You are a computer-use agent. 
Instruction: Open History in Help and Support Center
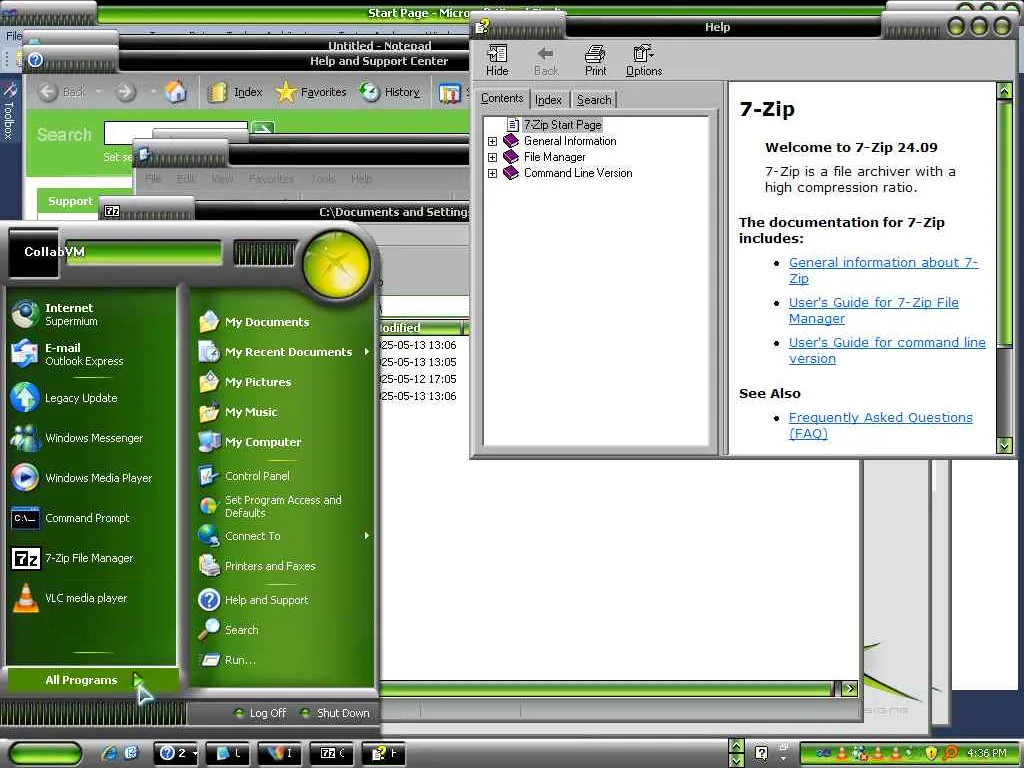tap(390, 92)
